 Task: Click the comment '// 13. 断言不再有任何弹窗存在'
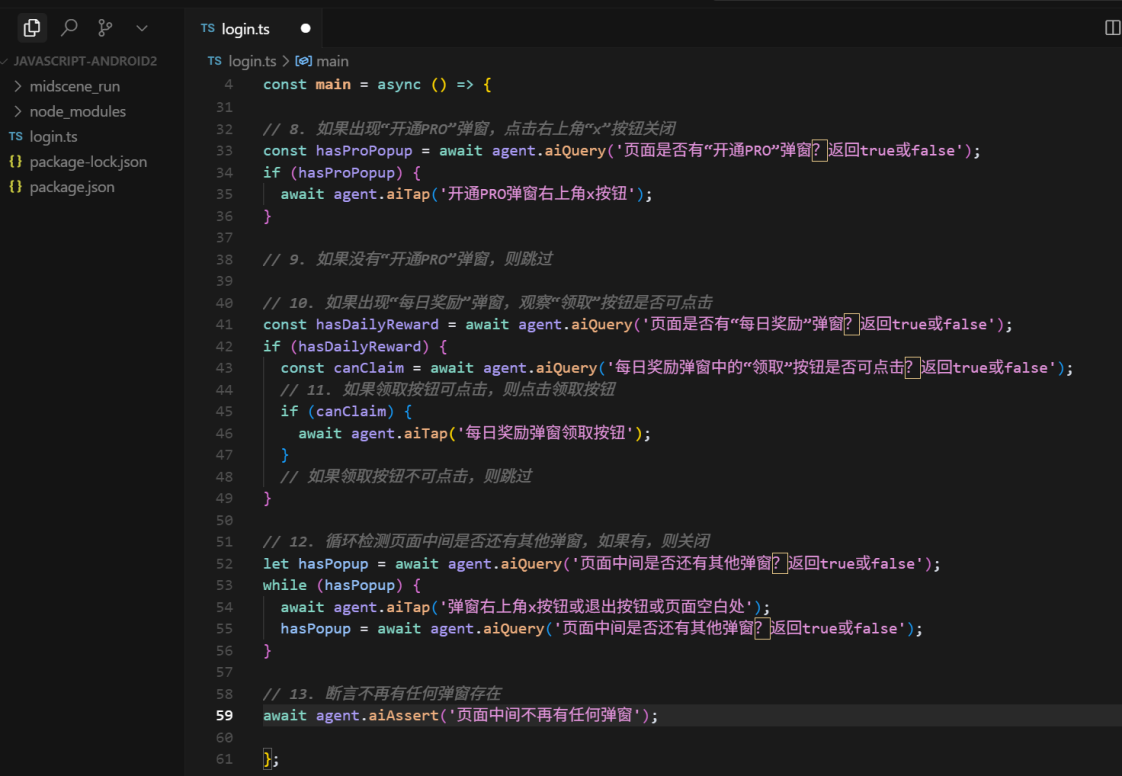(x=381, y=694)
